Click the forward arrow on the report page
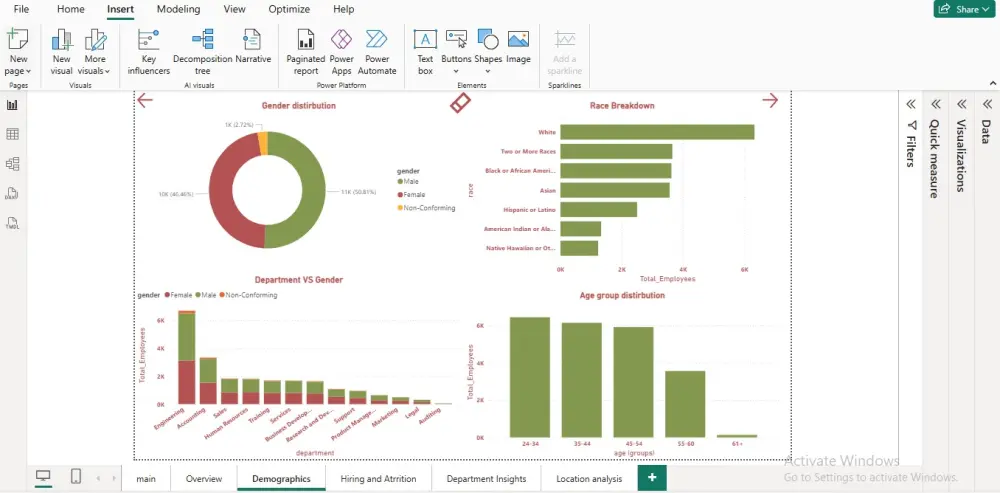Image resolution: width=1000 pixels, height=493 pixels. 770,100
